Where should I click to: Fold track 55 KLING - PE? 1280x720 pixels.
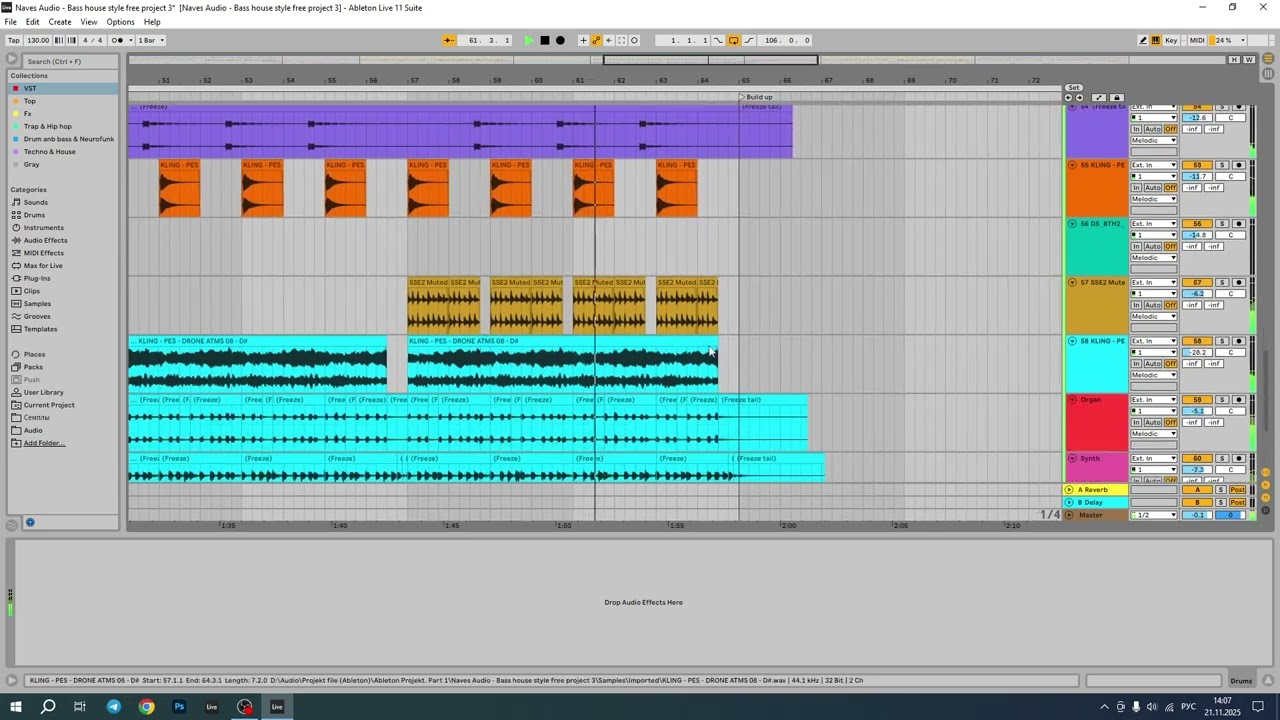point(1072,165)
